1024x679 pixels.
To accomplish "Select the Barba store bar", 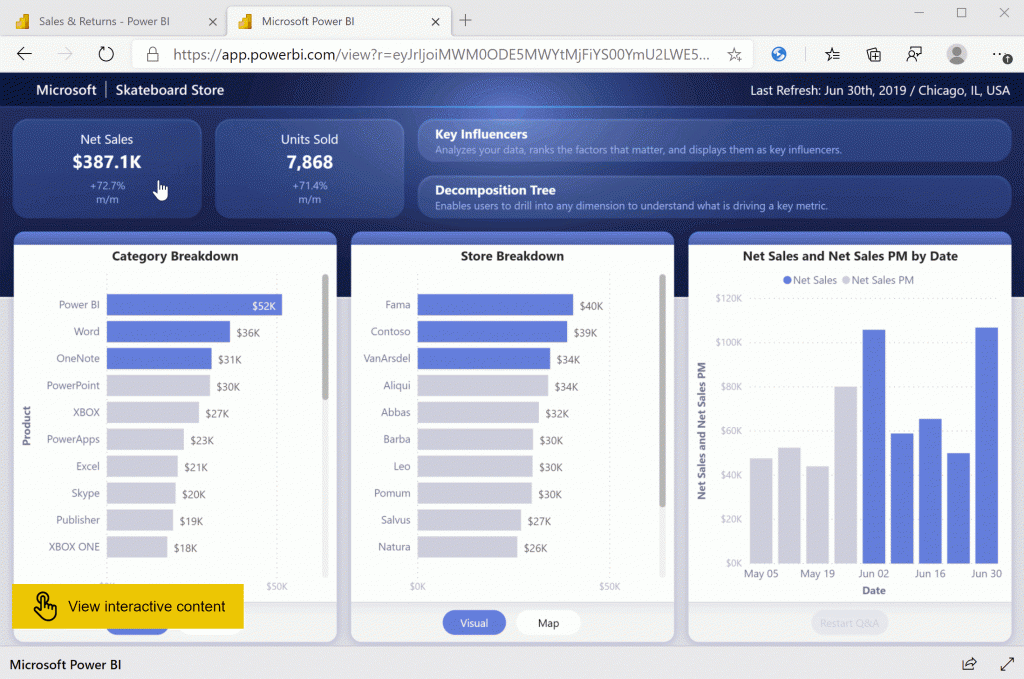I will coord(475,439).
